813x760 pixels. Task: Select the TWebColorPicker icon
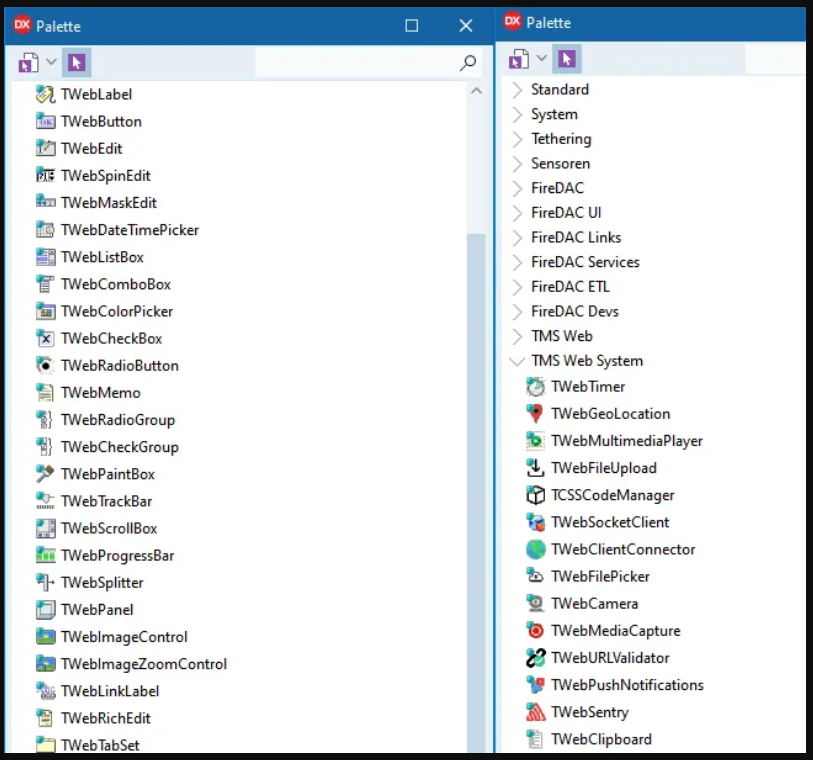(x=45, y=311)
